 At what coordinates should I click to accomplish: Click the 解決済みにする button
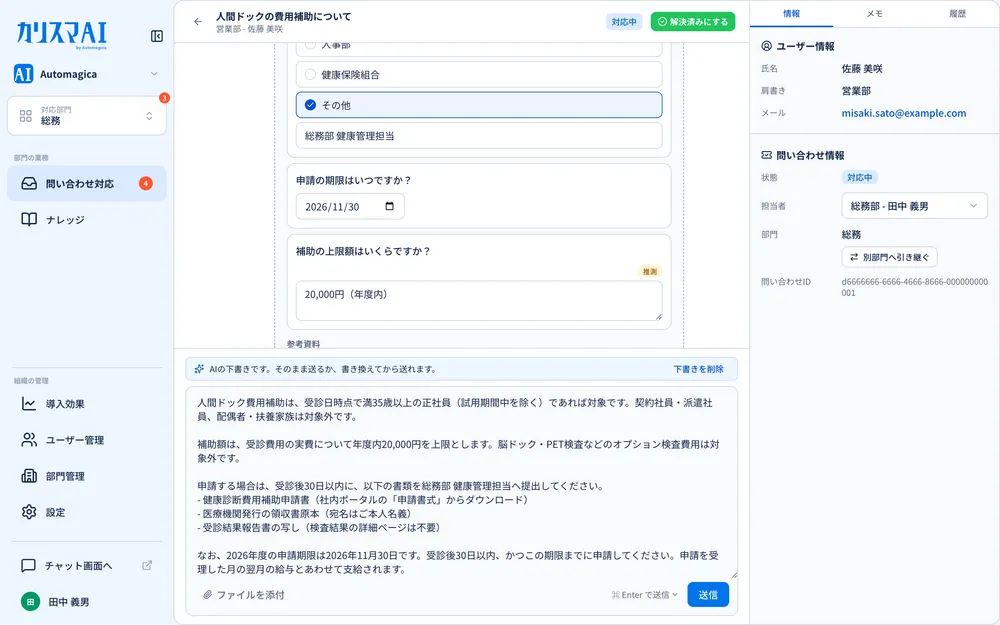click(x=693, y=22)
